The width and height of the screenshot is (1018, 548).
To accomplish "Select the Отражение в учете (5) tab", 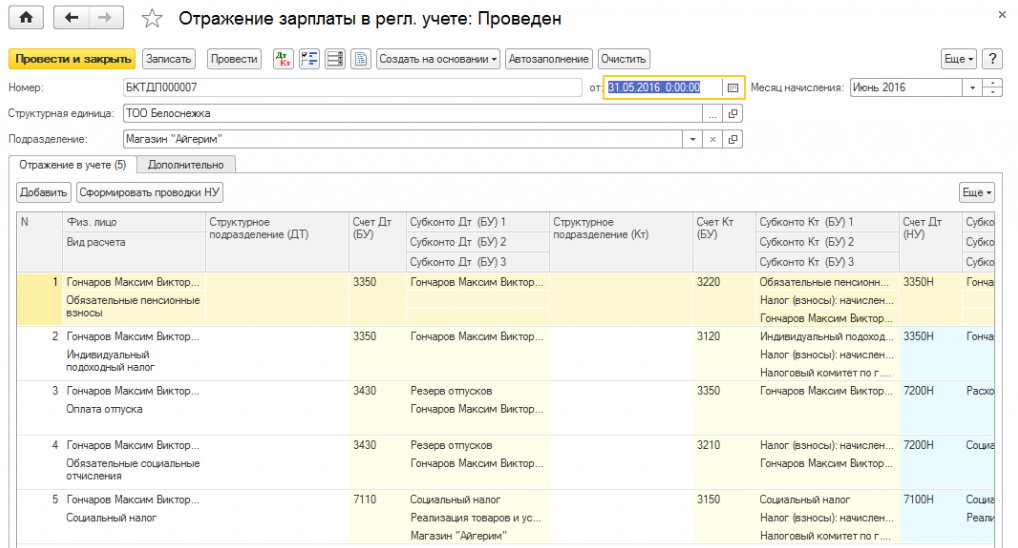I will click(x=70, y=164).
